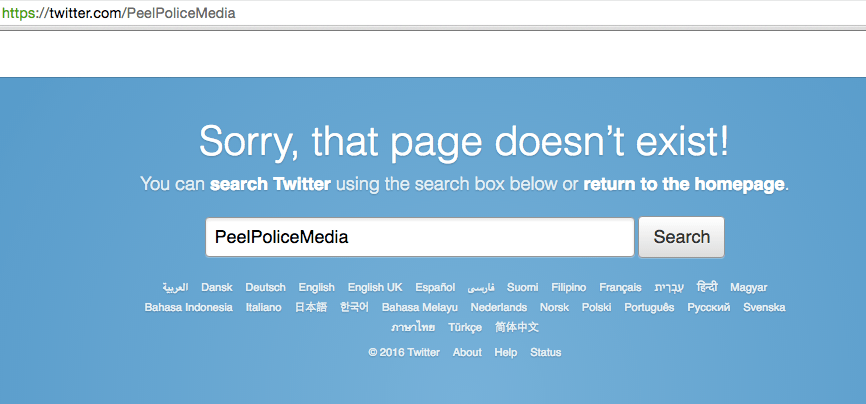This screenshot has width=866, height=404.
Task: Click the Search button
Action: pyautogui.click(x=681, y=237)
